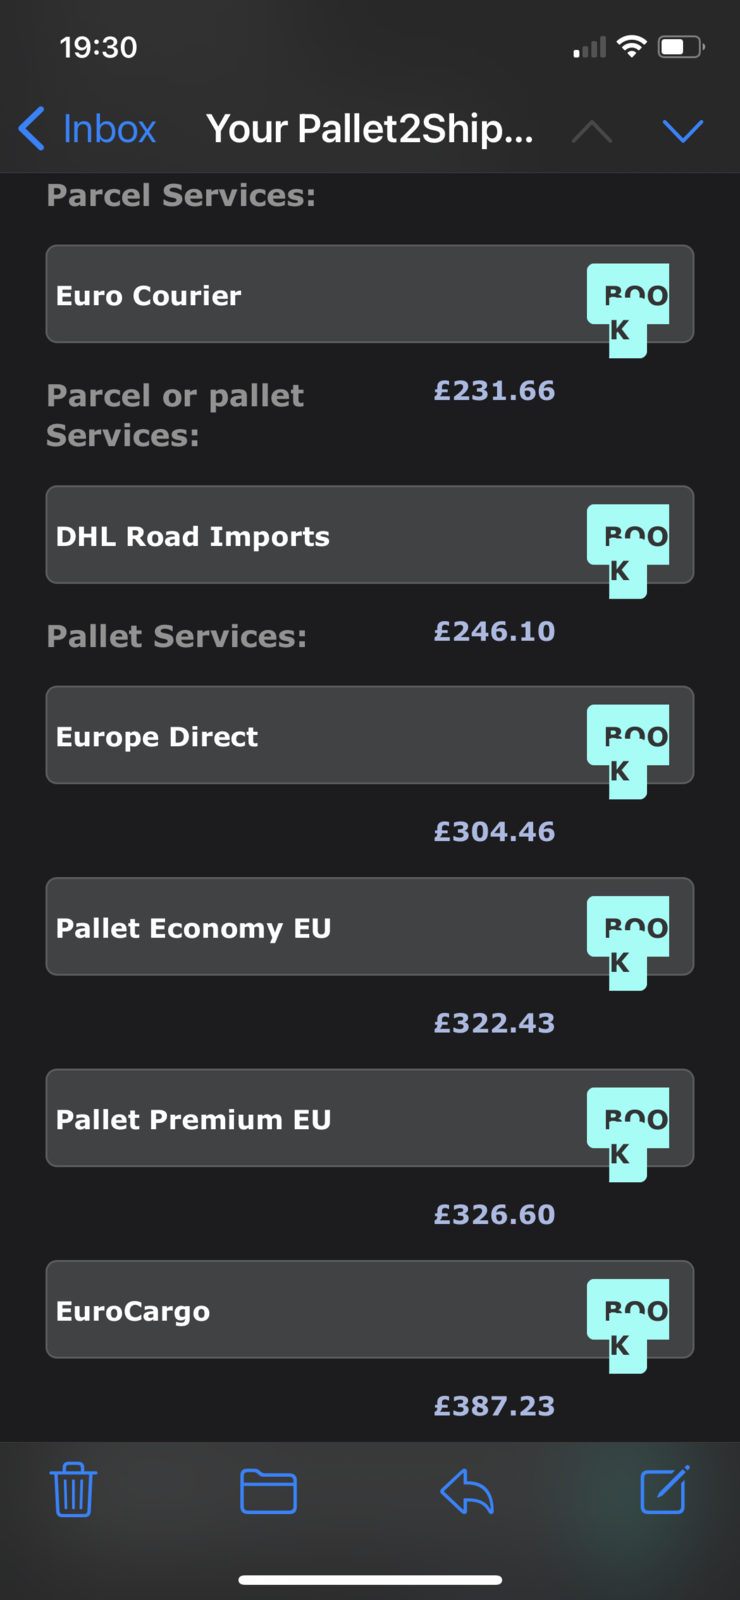Book the Europe Direct pallet service
Image resolution: width=740 pixels, height=1600 pixels.
[628, 751]
